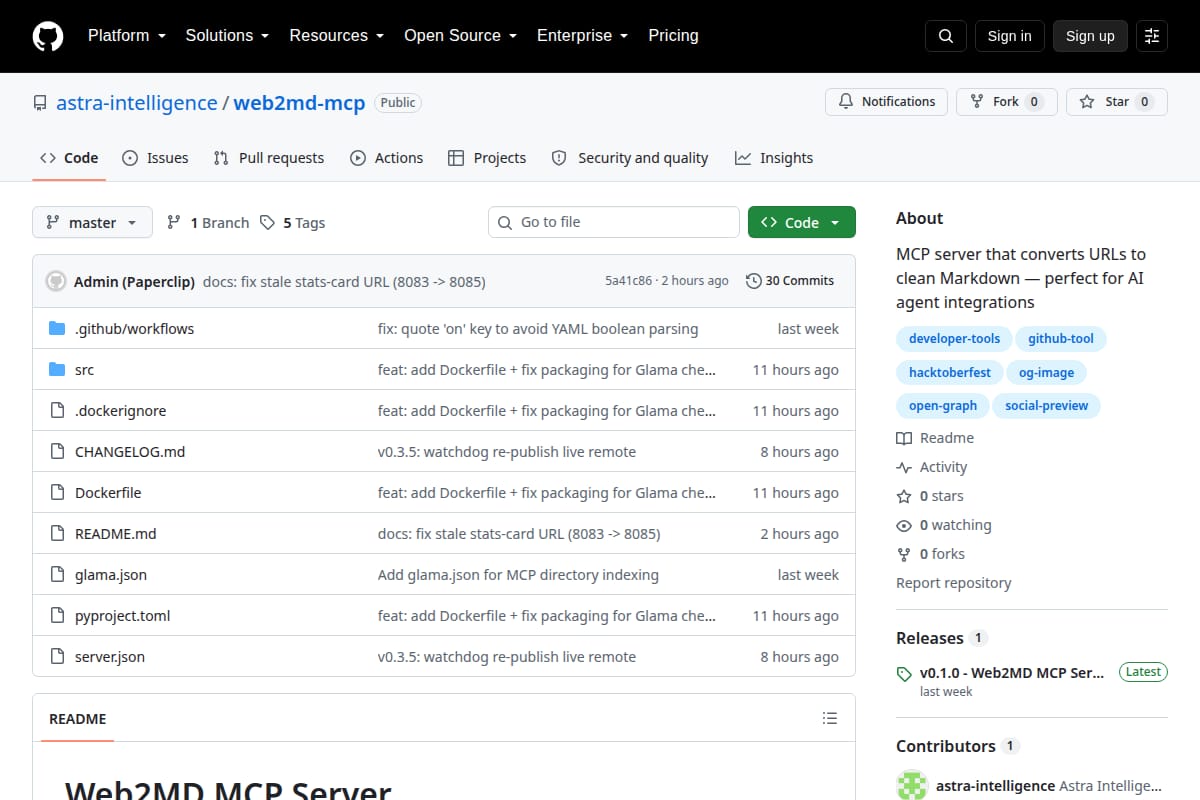This screenshot has width=1200, height=800.
Task: Click the .dockerignore file icon
Action: pyautogui.click(x=57, y=411)
